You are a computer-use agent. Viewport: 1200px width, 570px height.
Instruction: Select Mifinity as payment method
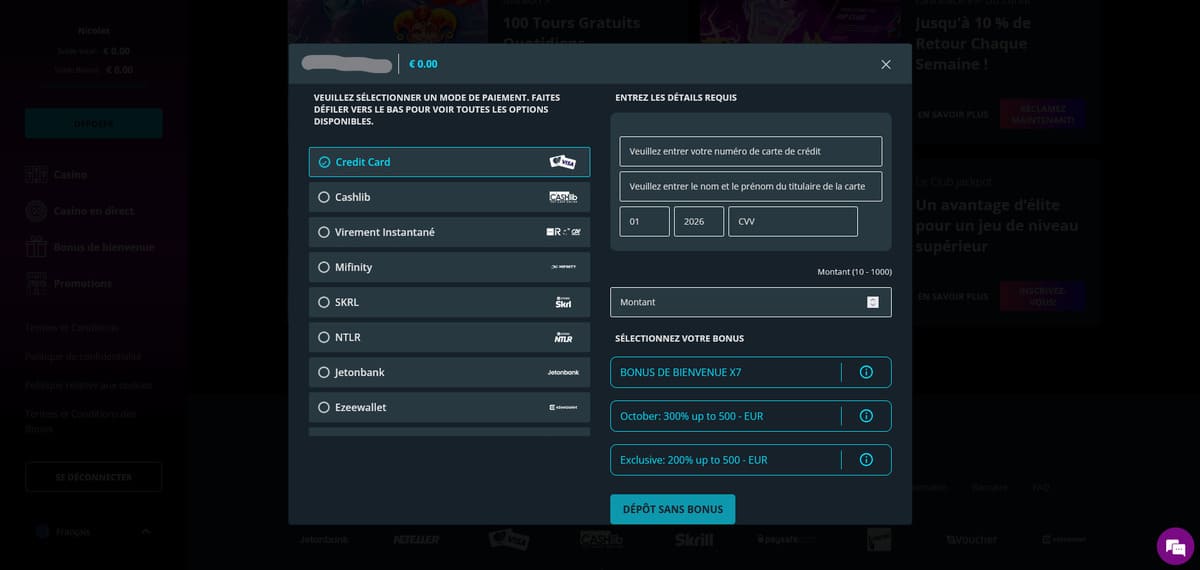tap(449, 267)
